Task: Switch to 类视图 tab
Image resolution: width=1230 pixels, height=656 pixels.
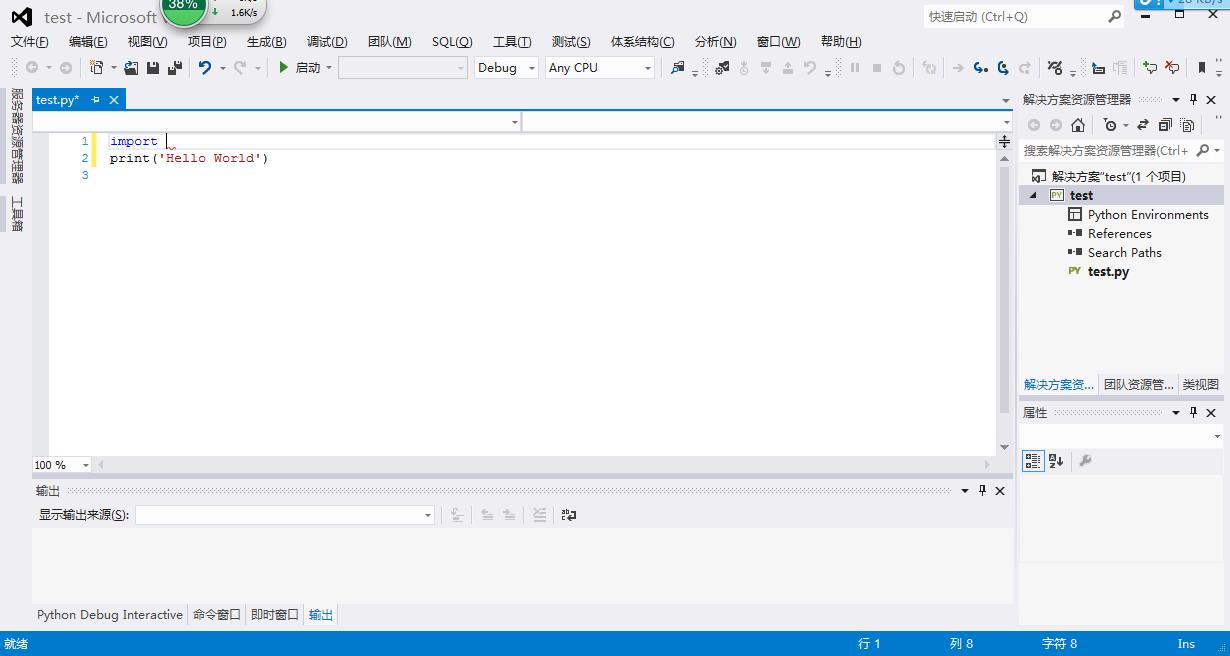Action: [x=1200, y=385]
